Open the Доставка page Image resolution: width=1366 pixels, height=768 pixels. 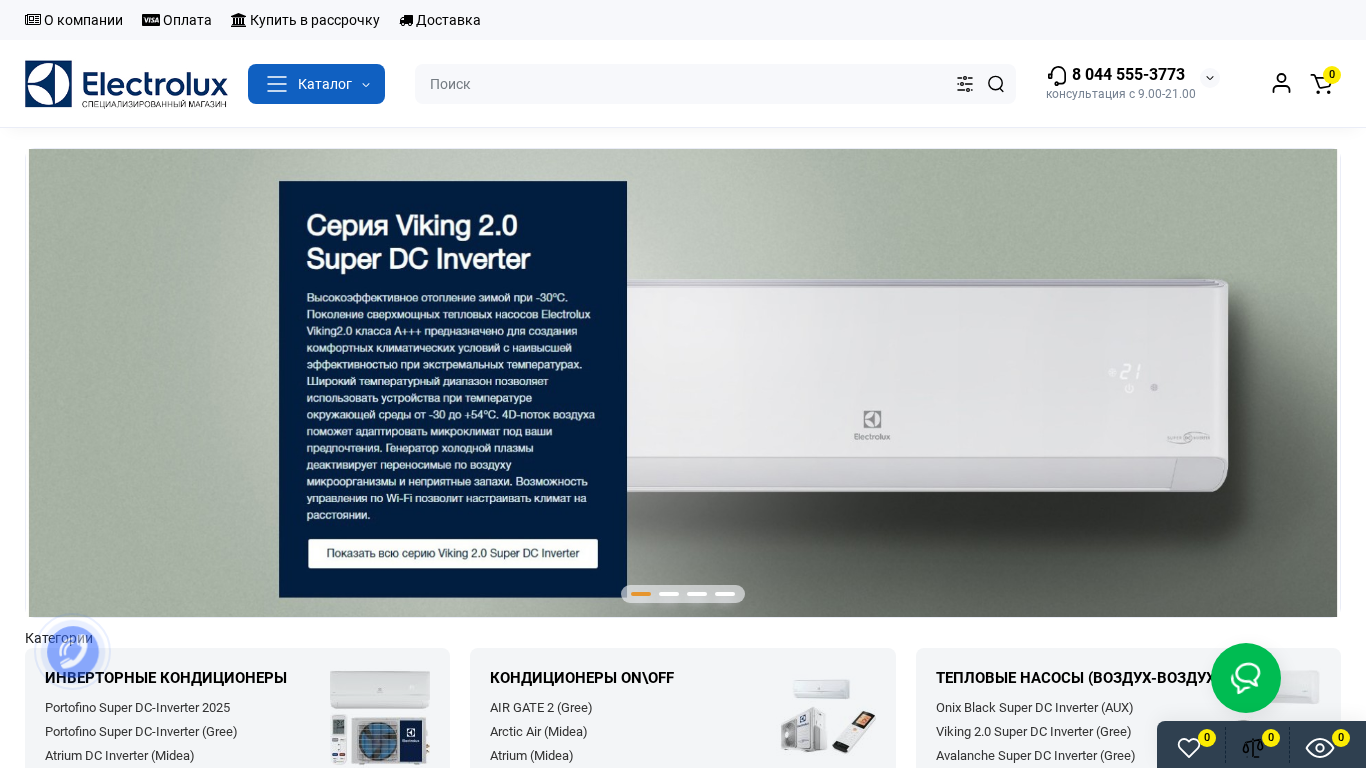(440, 20)
